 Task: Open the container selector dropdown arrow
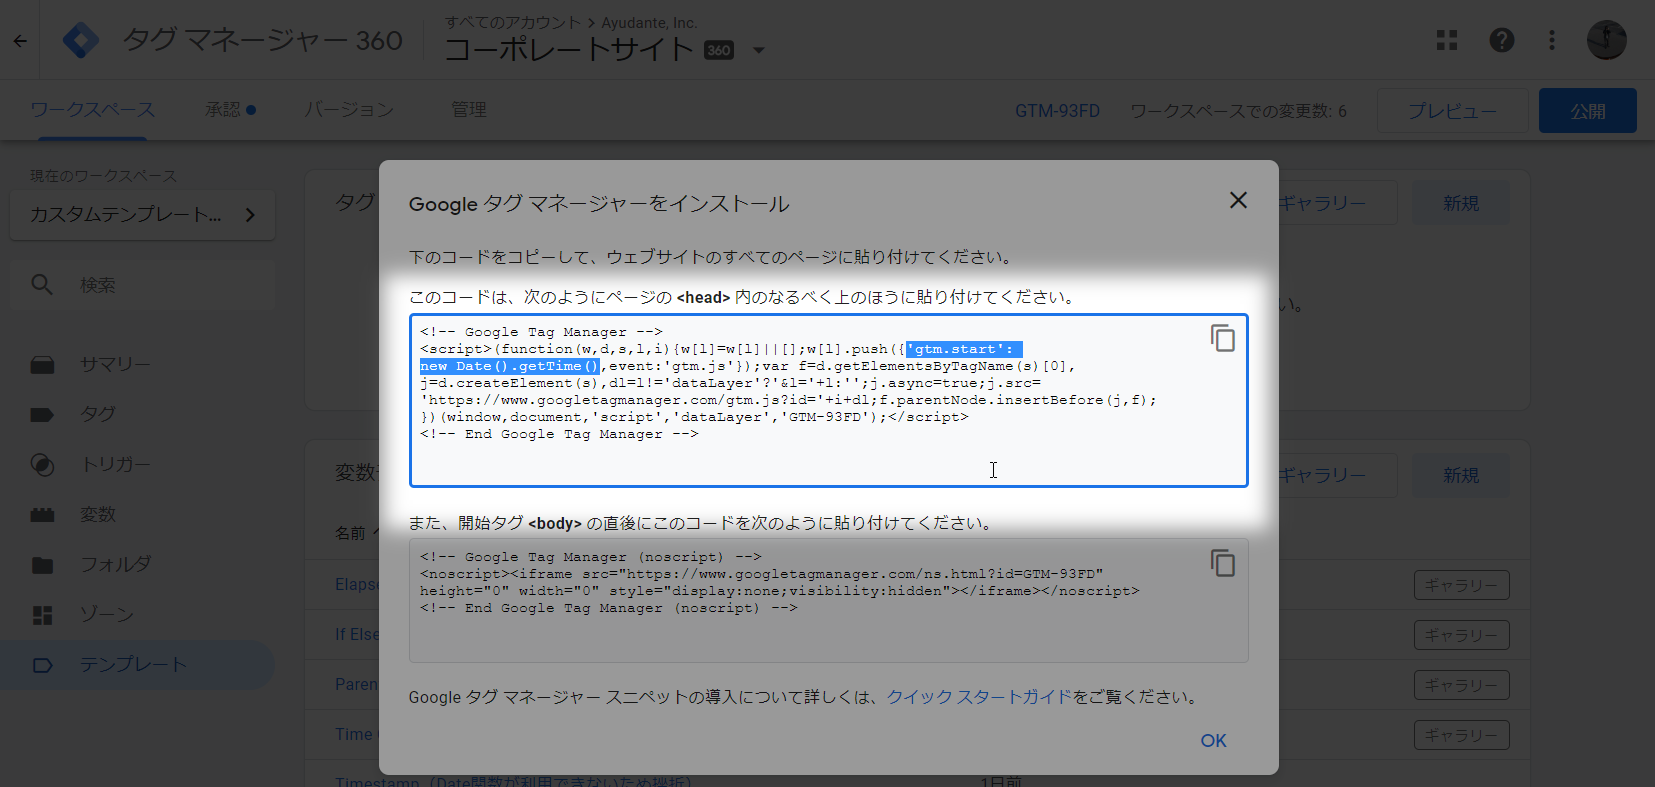(758, 50)
